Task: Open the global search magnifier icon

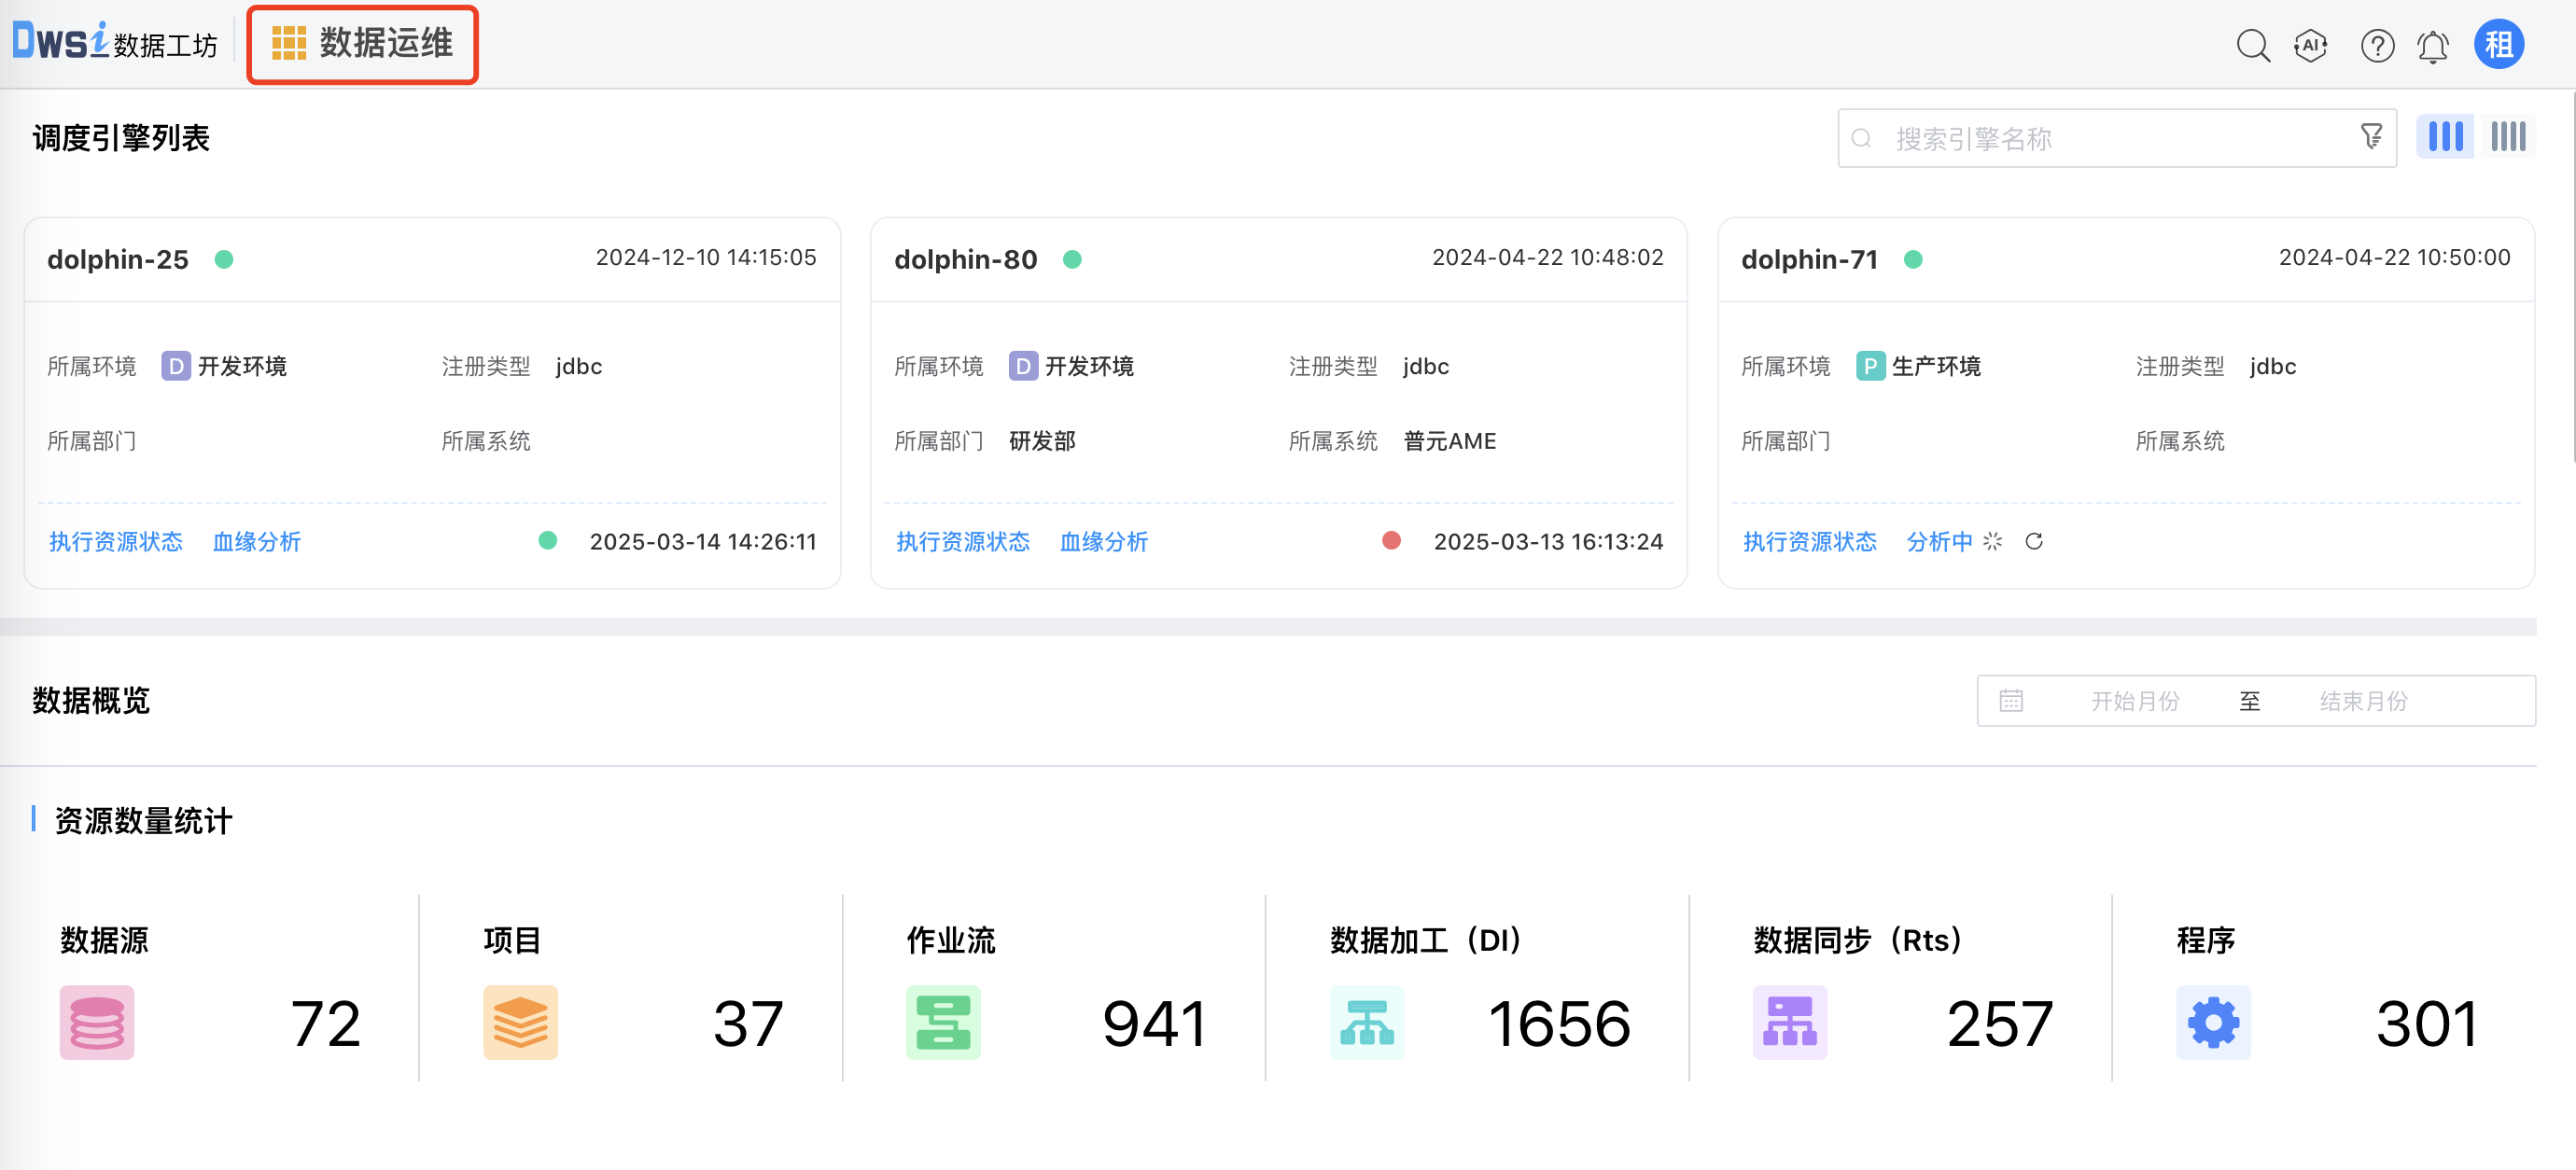Action: 2253,45
